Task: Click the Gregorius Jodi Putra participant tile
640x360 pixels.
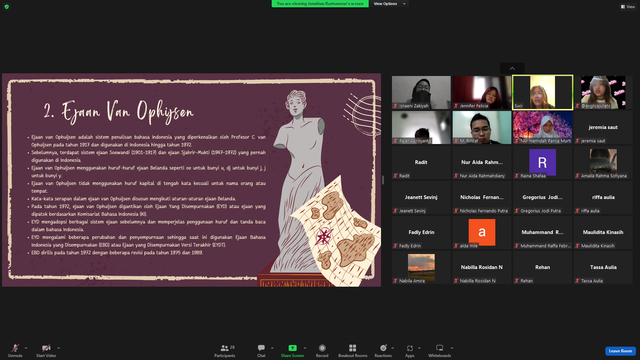Action: click(542, 198)
